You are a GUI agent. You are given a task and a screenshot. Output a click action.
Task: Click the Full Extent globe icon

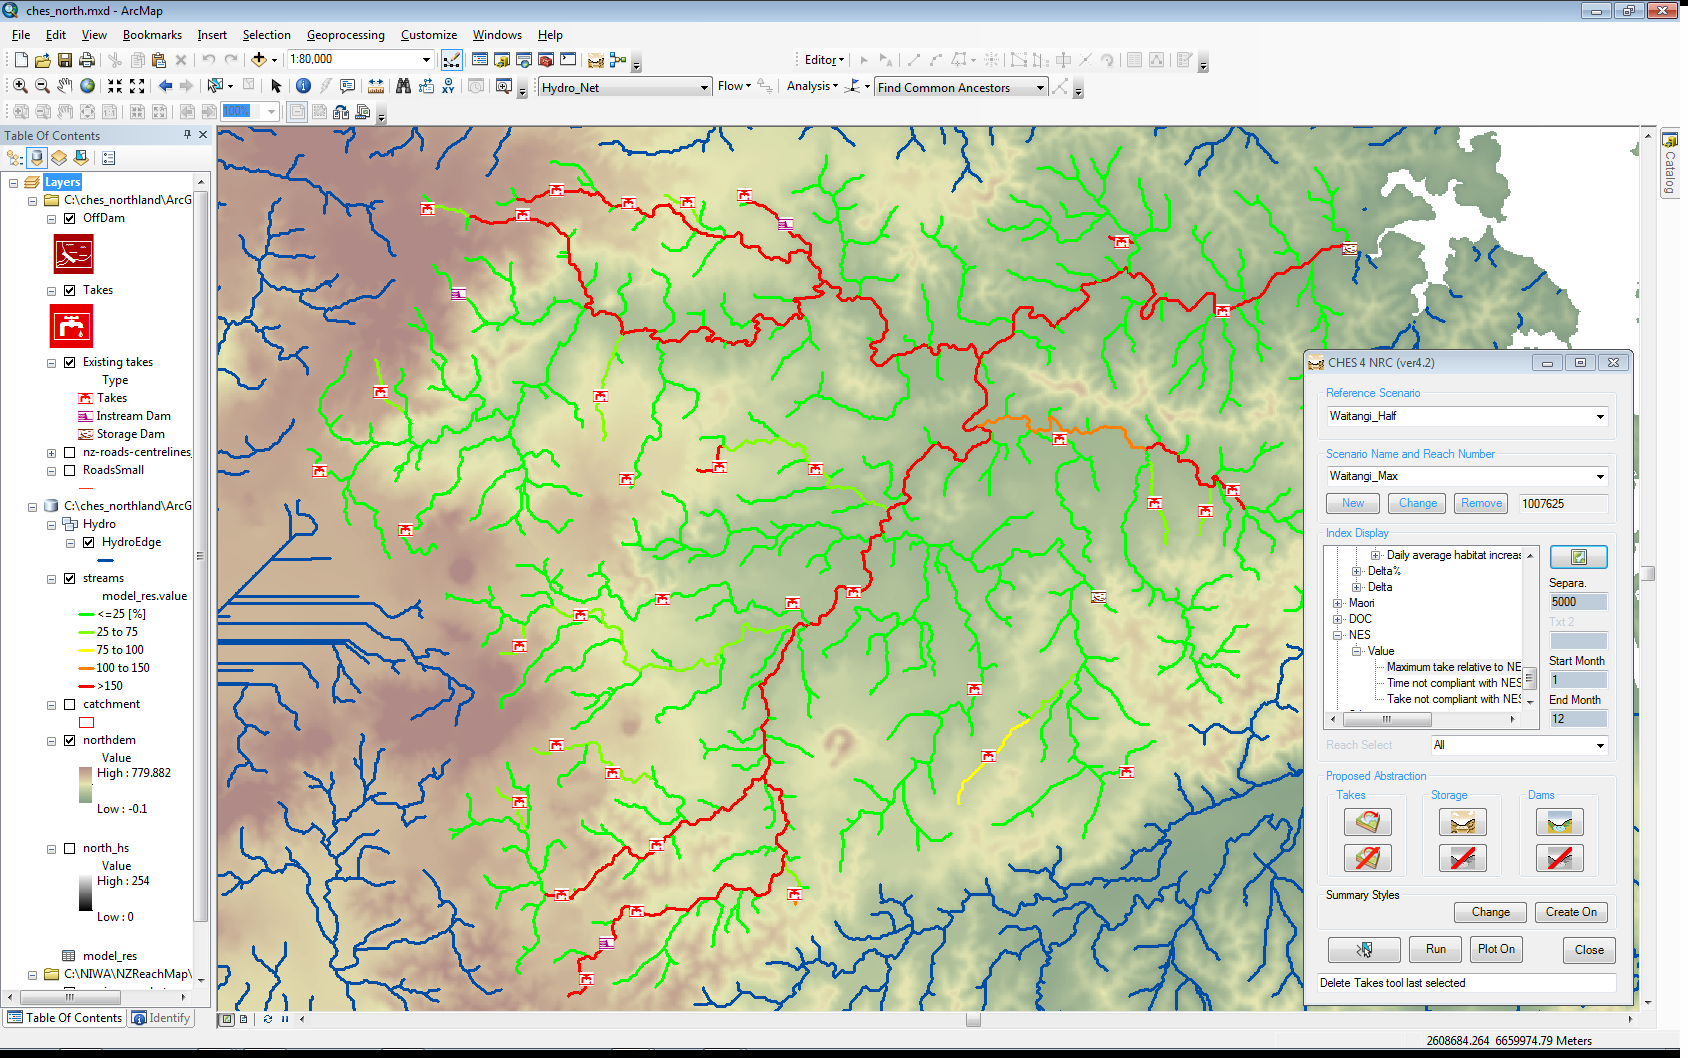tap(88, 87)
